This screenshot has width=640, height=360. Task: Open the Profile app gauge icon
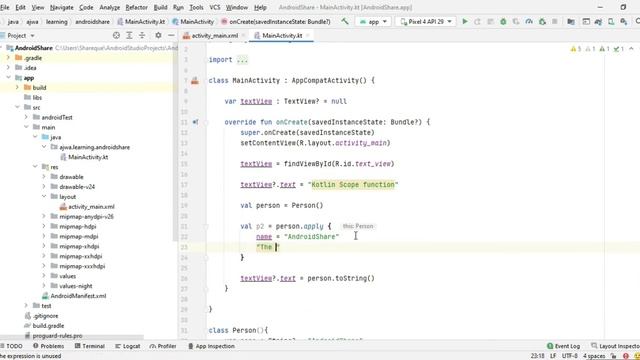[x=529, y=21]
